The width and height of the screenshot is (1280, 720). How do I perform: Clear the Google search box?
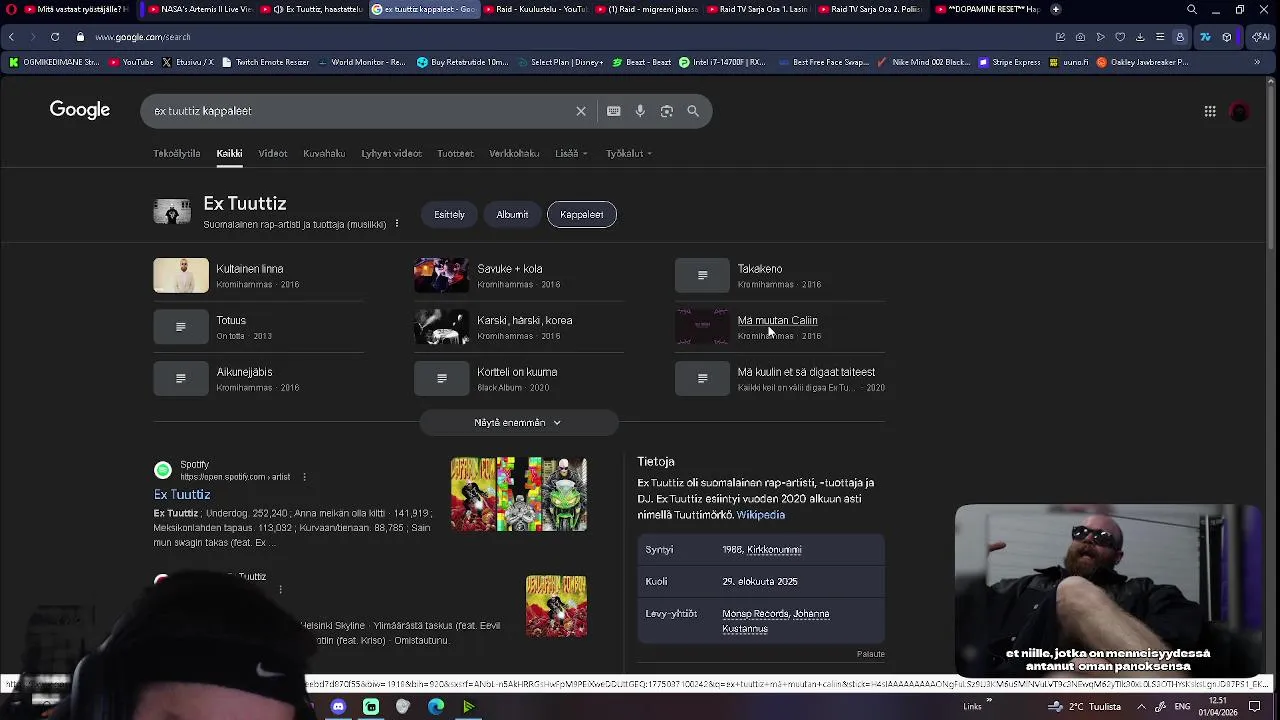click(x=581, y=111)
